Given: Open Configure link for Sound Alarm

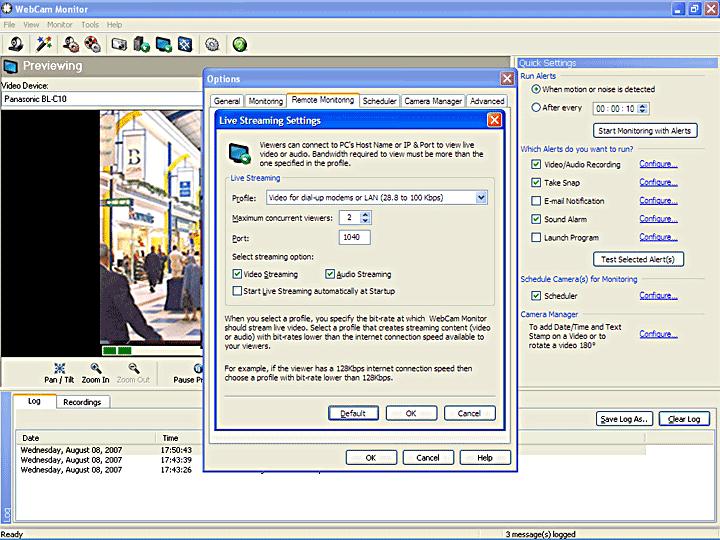Looking at the screenshot, I should coord(658,219).
